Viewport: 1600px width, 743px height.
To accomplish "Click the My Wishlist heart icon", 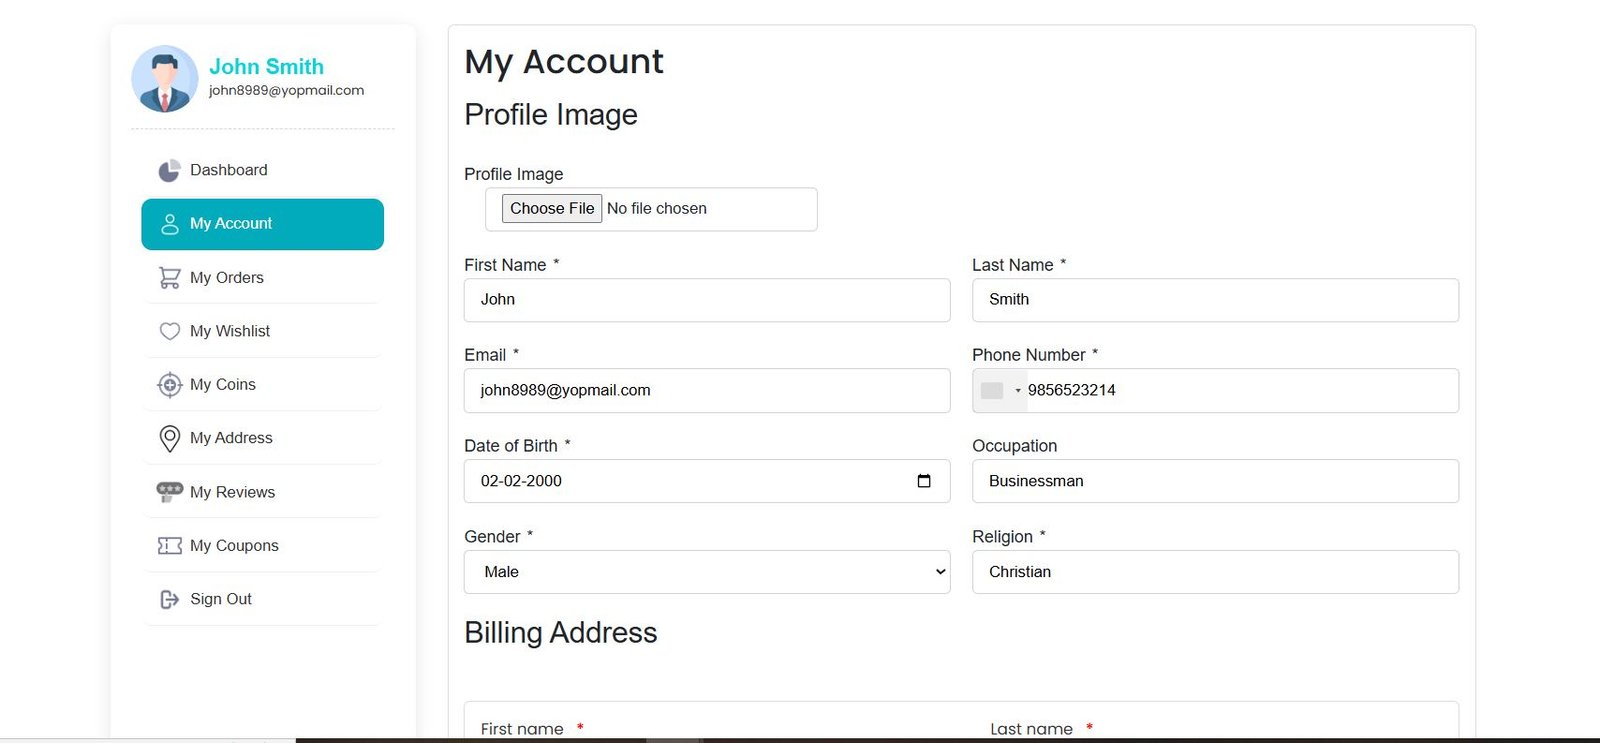I will point(169,331).
